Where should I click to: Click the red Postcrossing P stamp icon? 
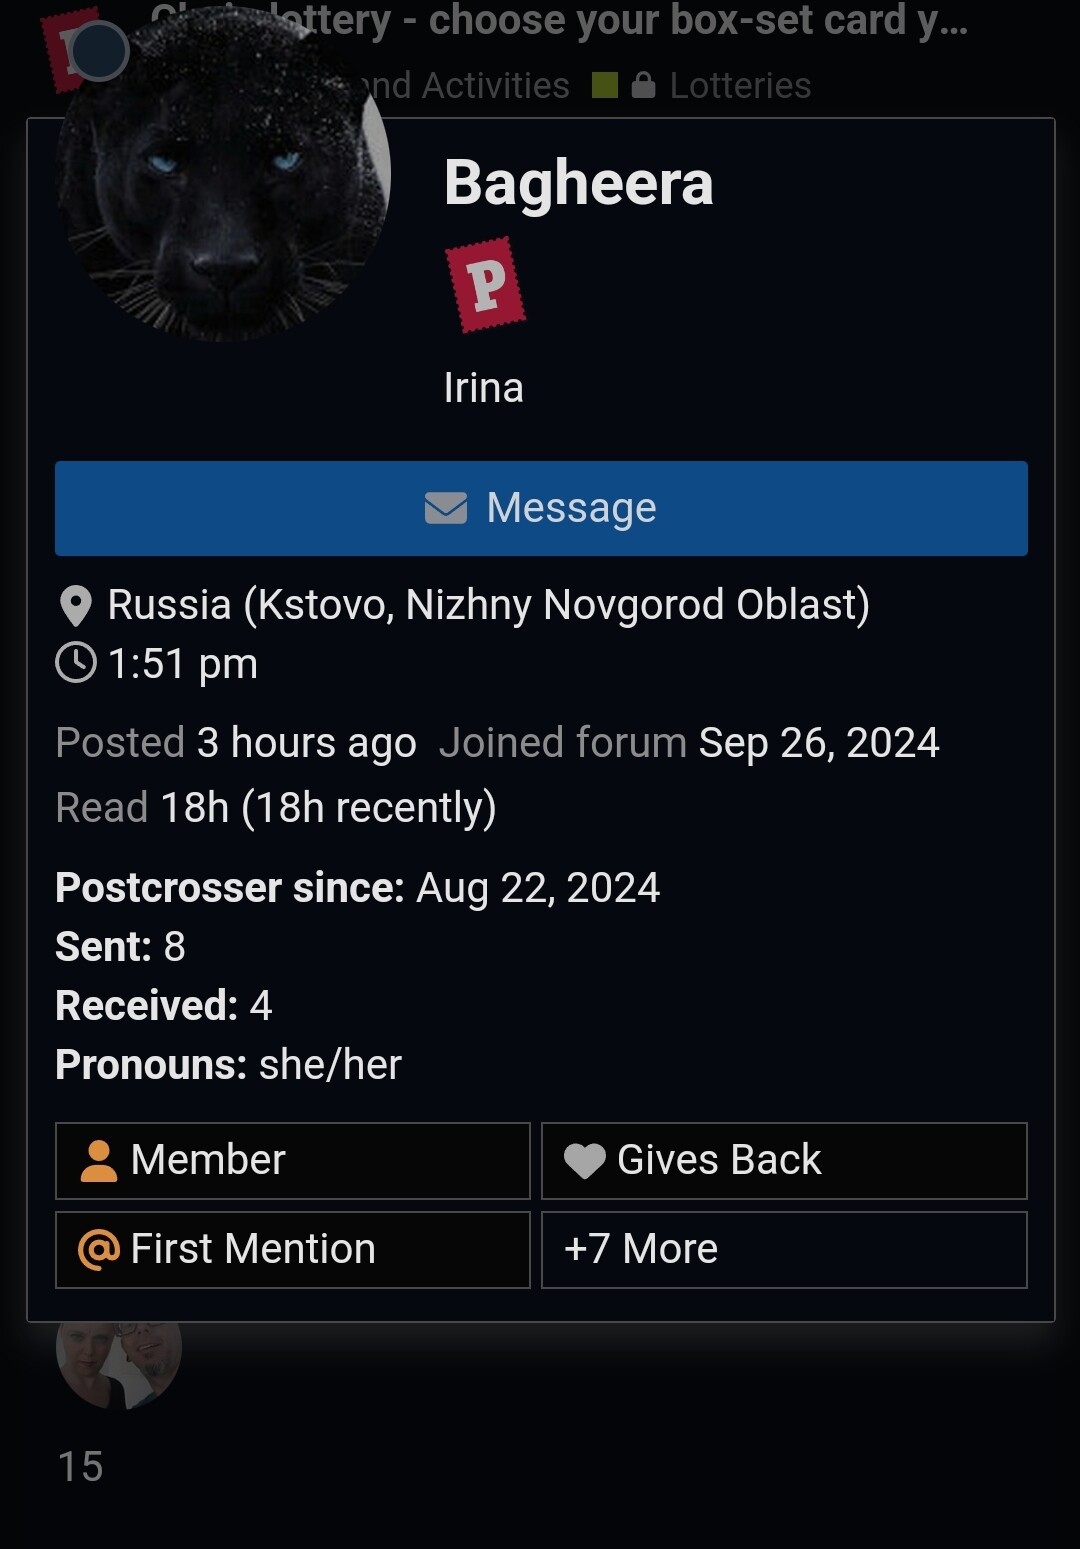[486, 285]
